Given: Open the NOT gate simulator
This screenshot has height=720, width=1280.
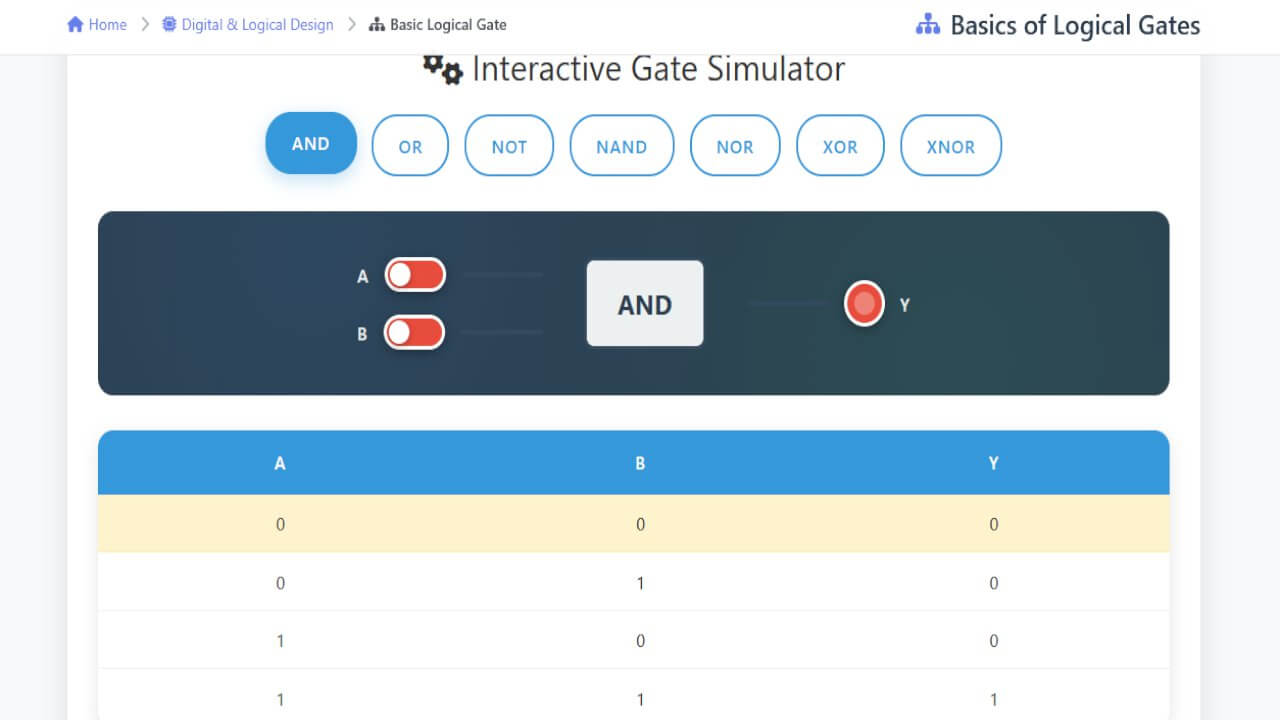Looking at the screenshot, I should coord(509,146).
